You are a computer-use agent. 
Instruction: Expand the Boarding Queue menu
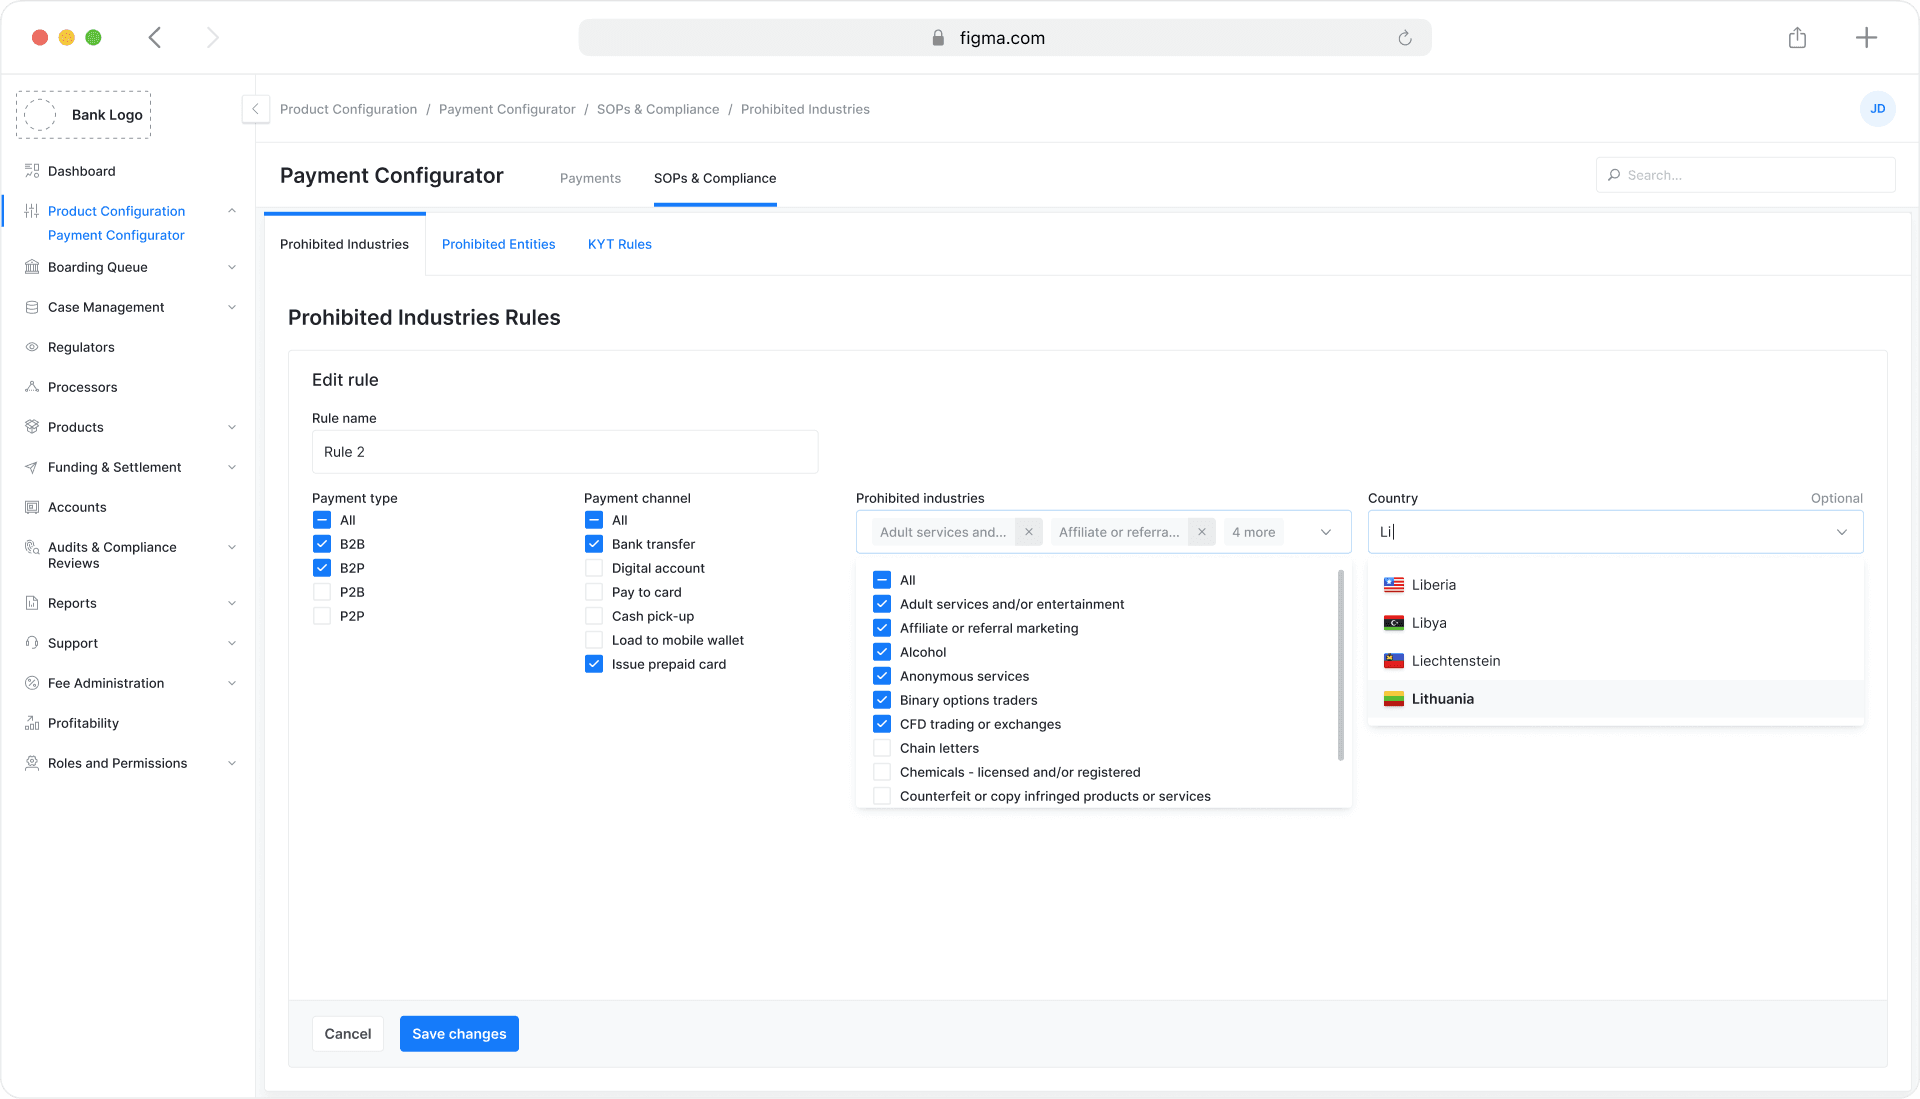pyautogui.click(x=232, y=267)
